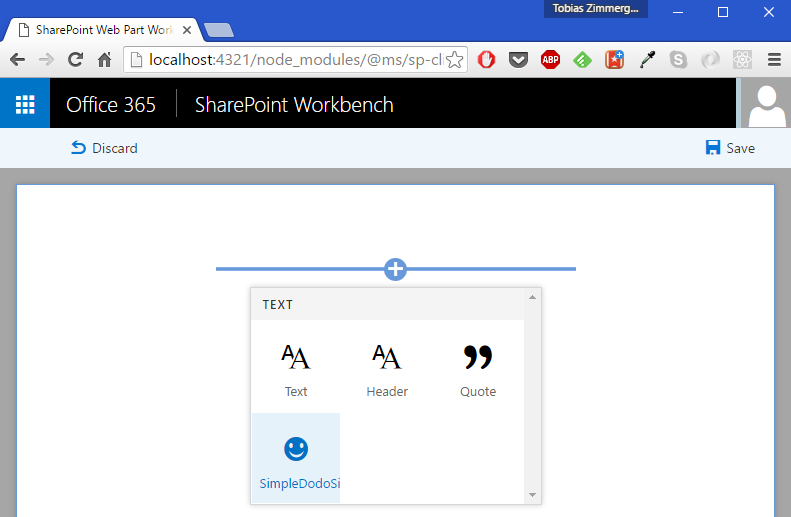The image size is (791, 517).
Task: Open the red stop-hand blocker extension
Action: (486, 60)
